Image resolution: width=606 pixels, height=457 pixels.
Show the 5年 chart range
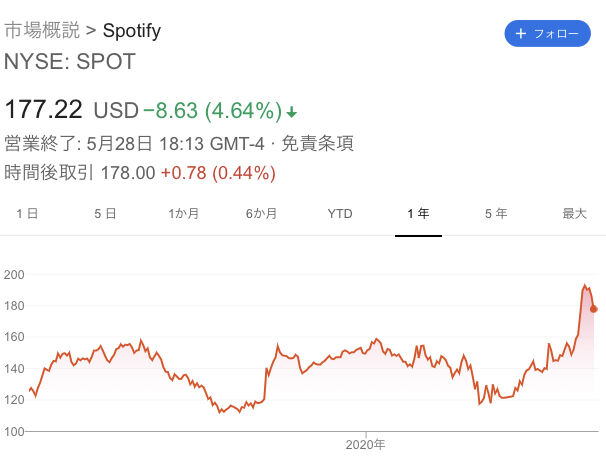point(496,213)
